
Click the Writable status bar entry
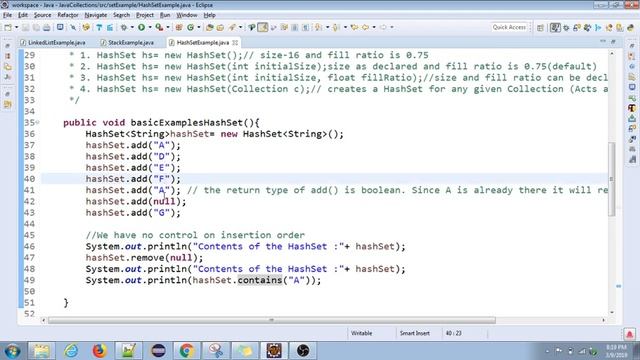361,333
